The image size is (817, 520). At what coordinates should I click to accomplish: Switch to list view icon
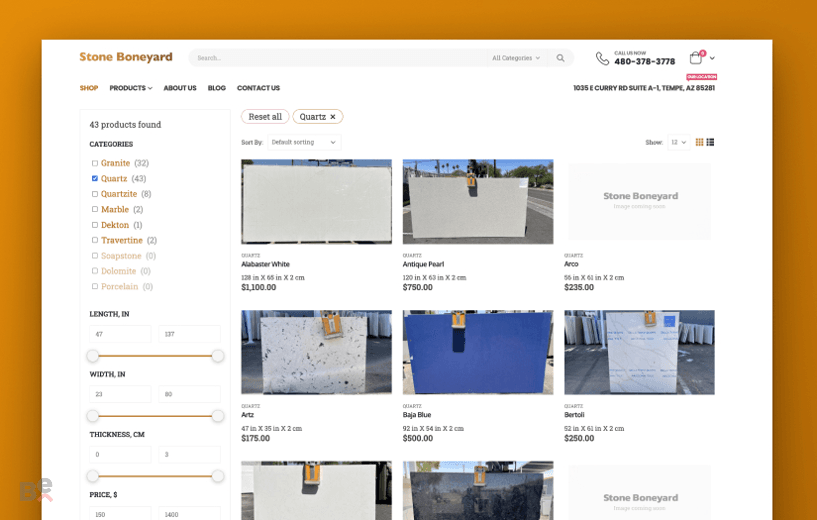click(x=710, y=142)
